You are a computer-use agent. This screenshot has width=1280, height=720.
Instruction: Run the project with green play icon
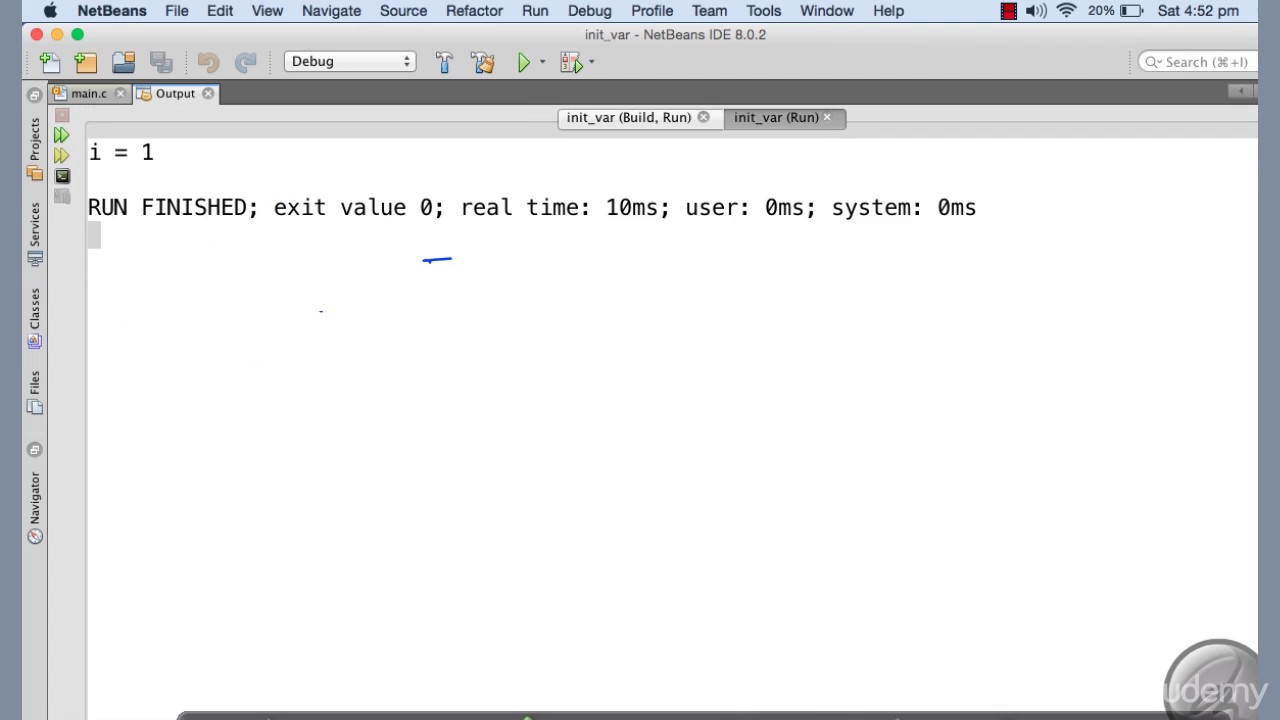pos(523,62)
